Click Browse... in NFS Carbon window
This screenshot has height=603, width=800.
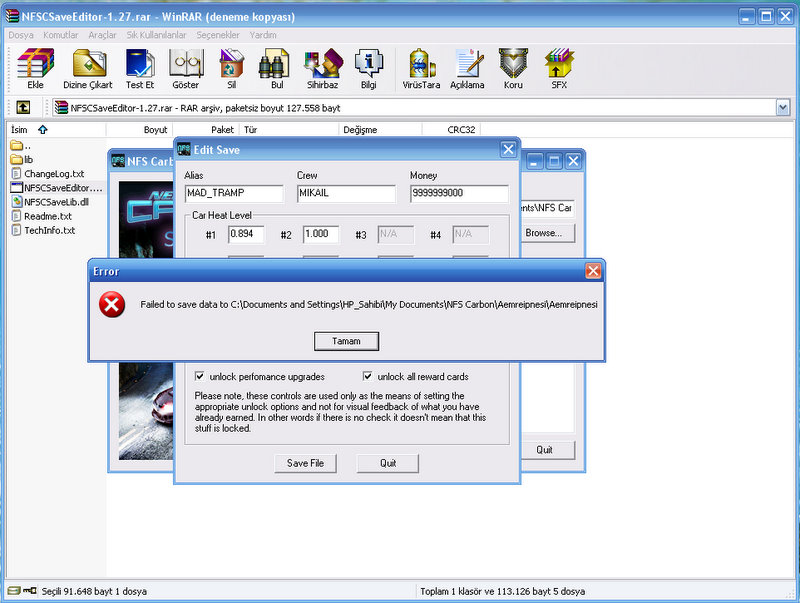coord(547,233)
